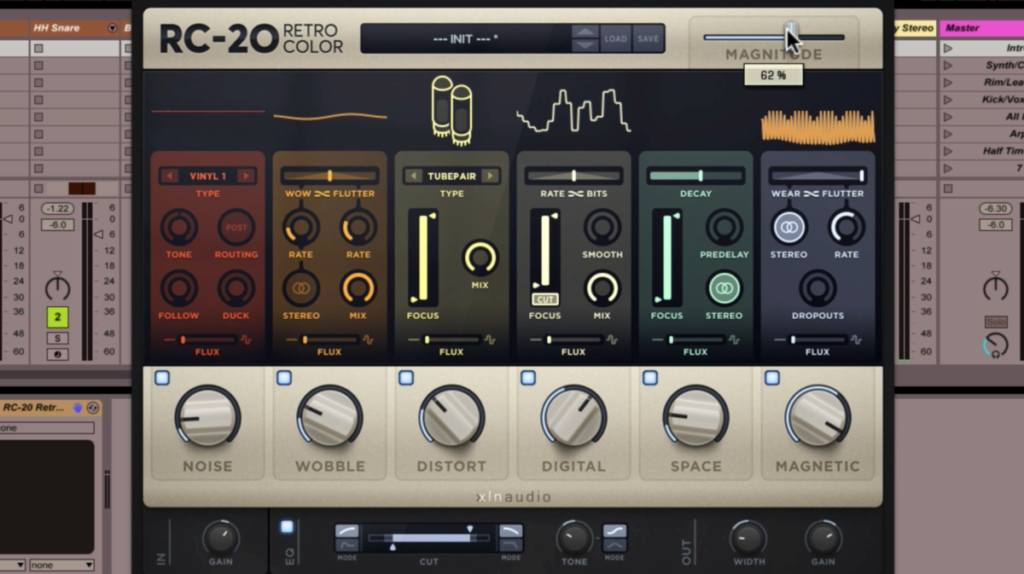
Task: Toggle the Digital module power checkbox
Action: point(528,378)
